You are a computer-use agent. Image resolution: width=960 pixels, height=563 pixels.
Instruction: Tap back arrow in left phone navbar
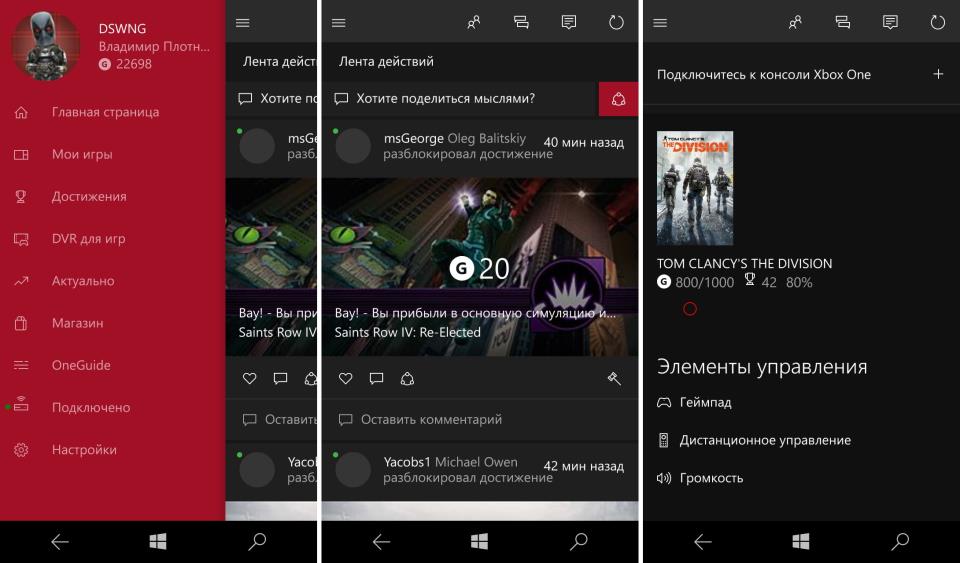(x=59, y=542)
